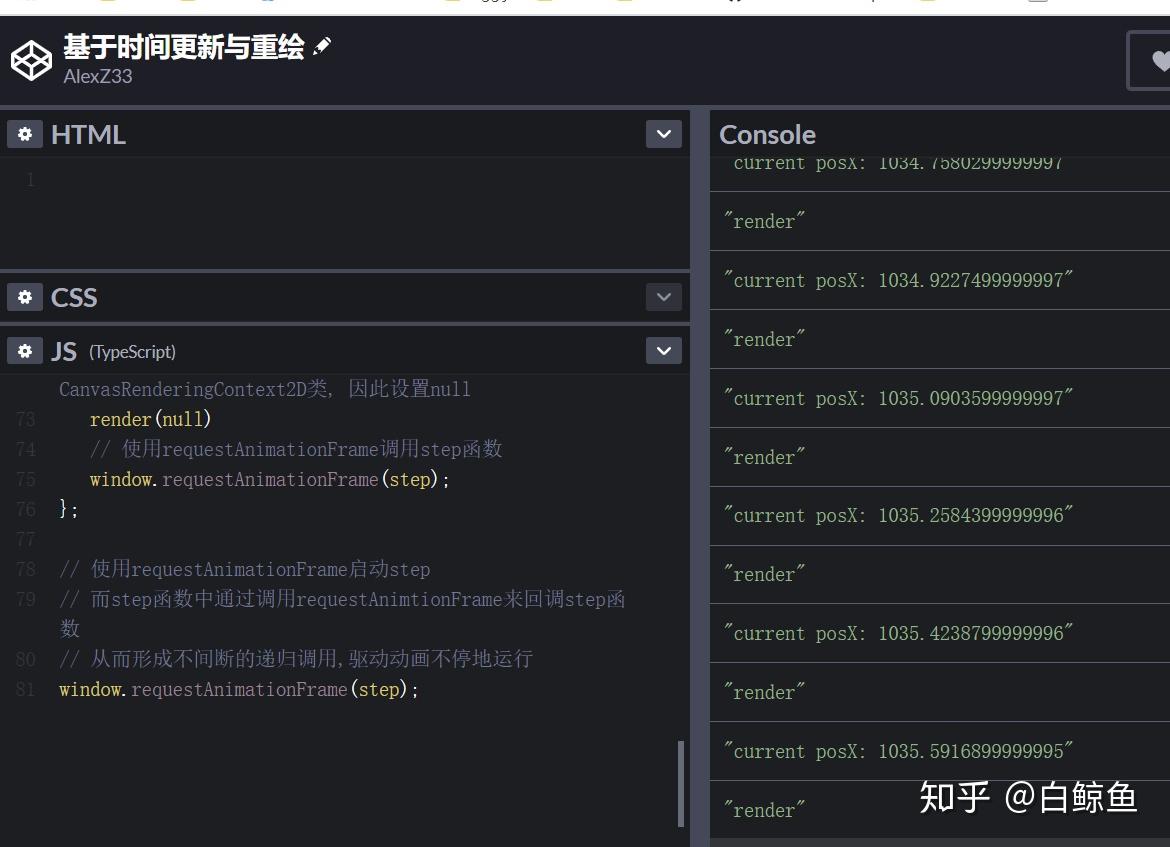
Task: Expand the HTML panel dropdown chevron
Action: pos(663,134)
